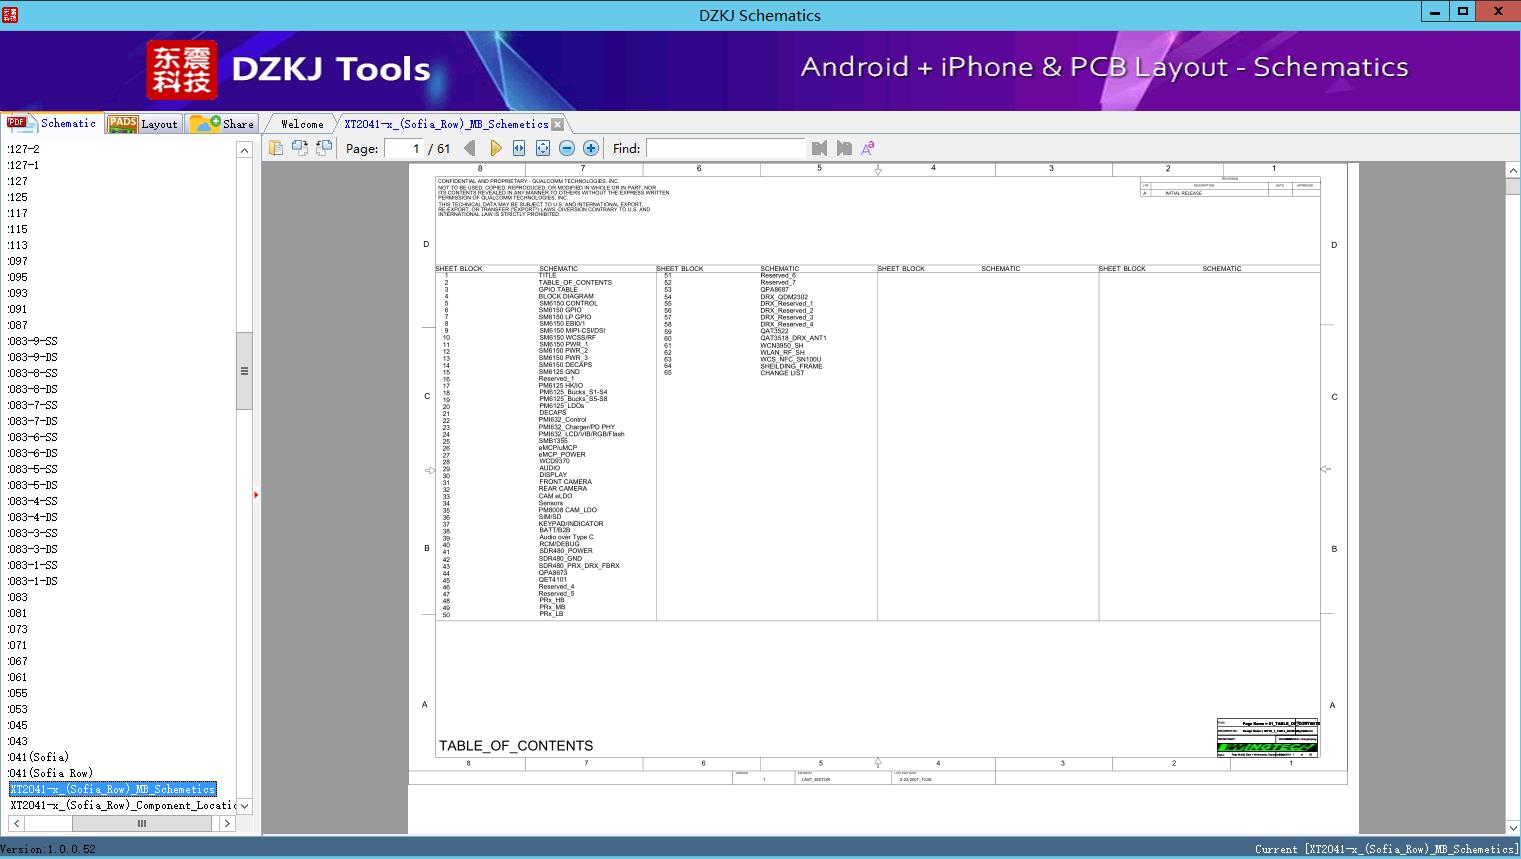Click tree panel scroll down arrow

click(244, 805)
